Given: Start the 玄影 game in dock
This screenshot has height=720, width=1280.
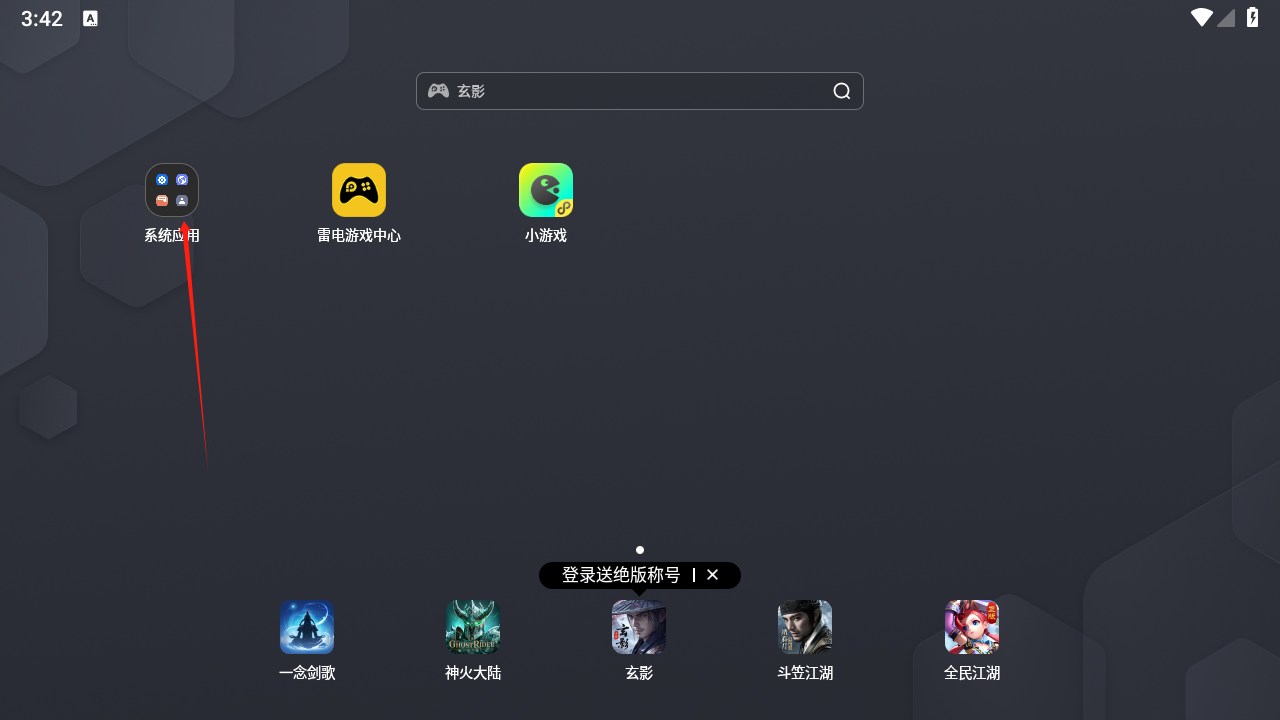Looking at the screenshot, I should pyautogui.click(x=639, y=627).
